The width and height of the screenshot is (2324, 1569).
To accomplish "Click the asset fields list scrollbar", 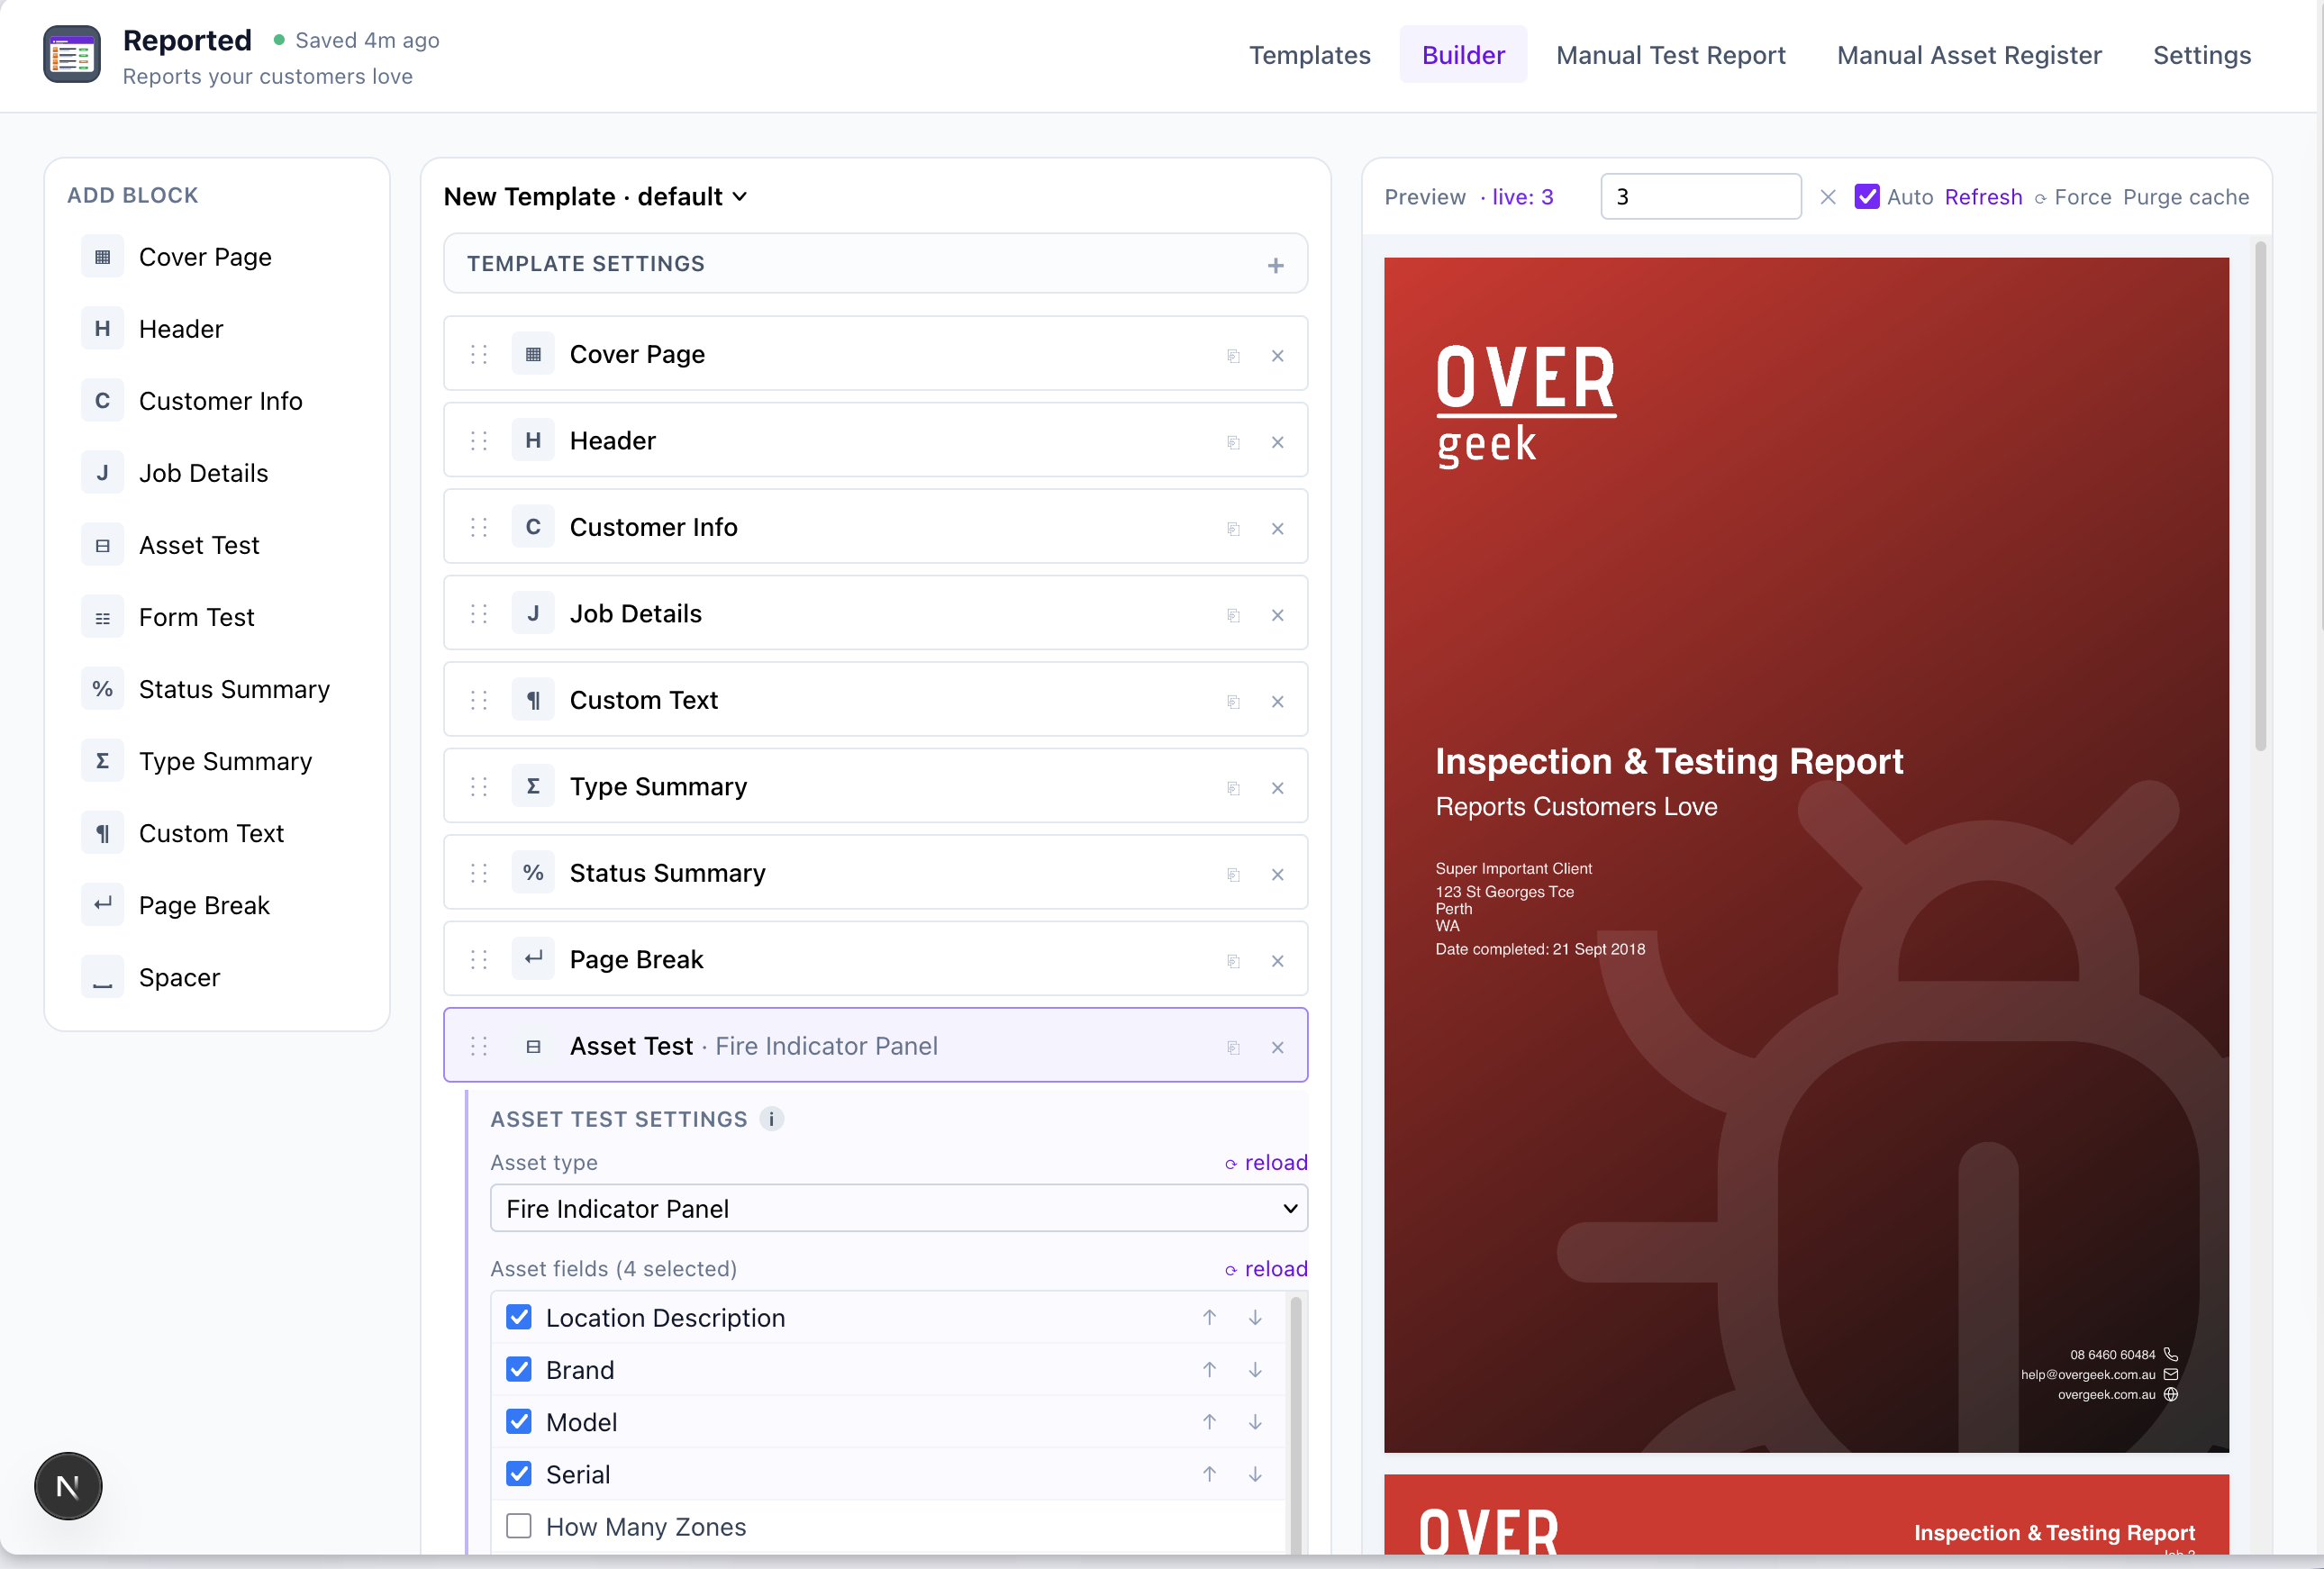I will pyautogui.click(x=1295, y=1424).
